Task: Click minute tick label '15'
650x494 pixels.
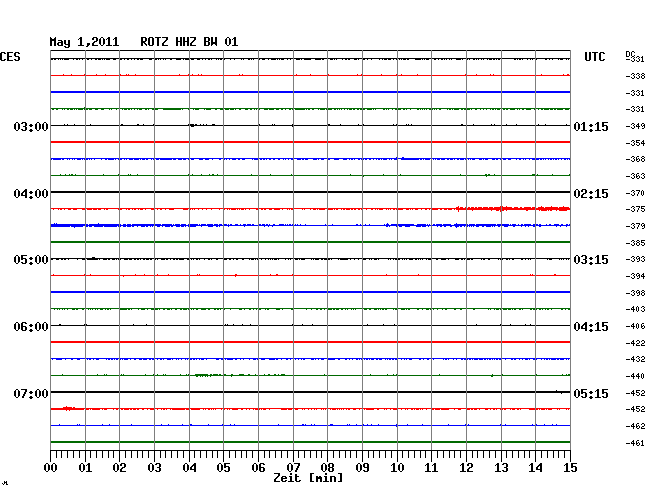Action: (x=570, y=468)
